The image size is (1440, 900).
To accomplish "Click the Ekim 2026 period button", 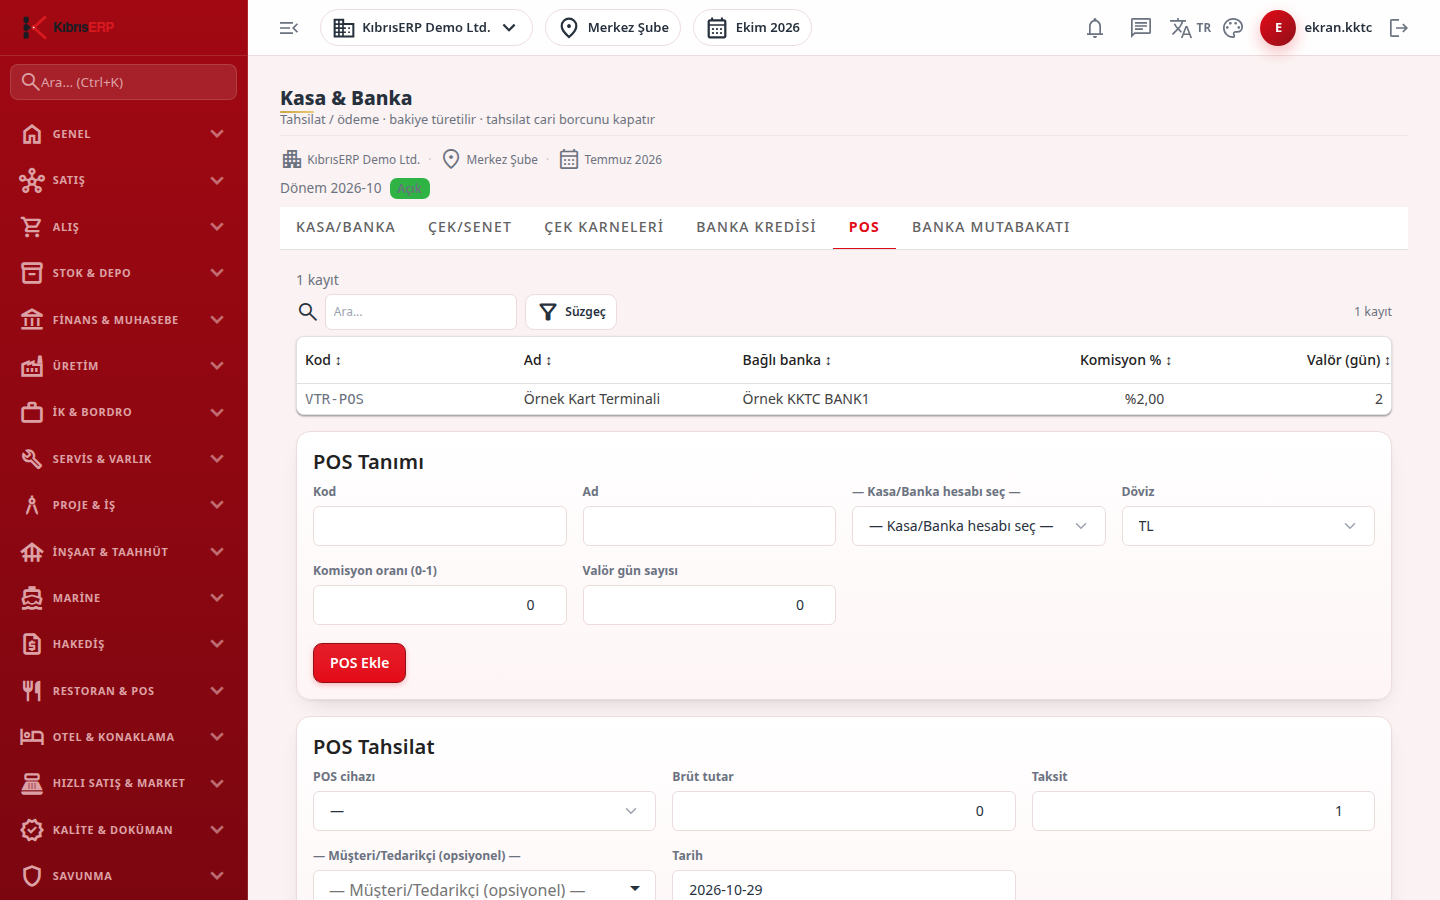I will [x=752, y=28].
